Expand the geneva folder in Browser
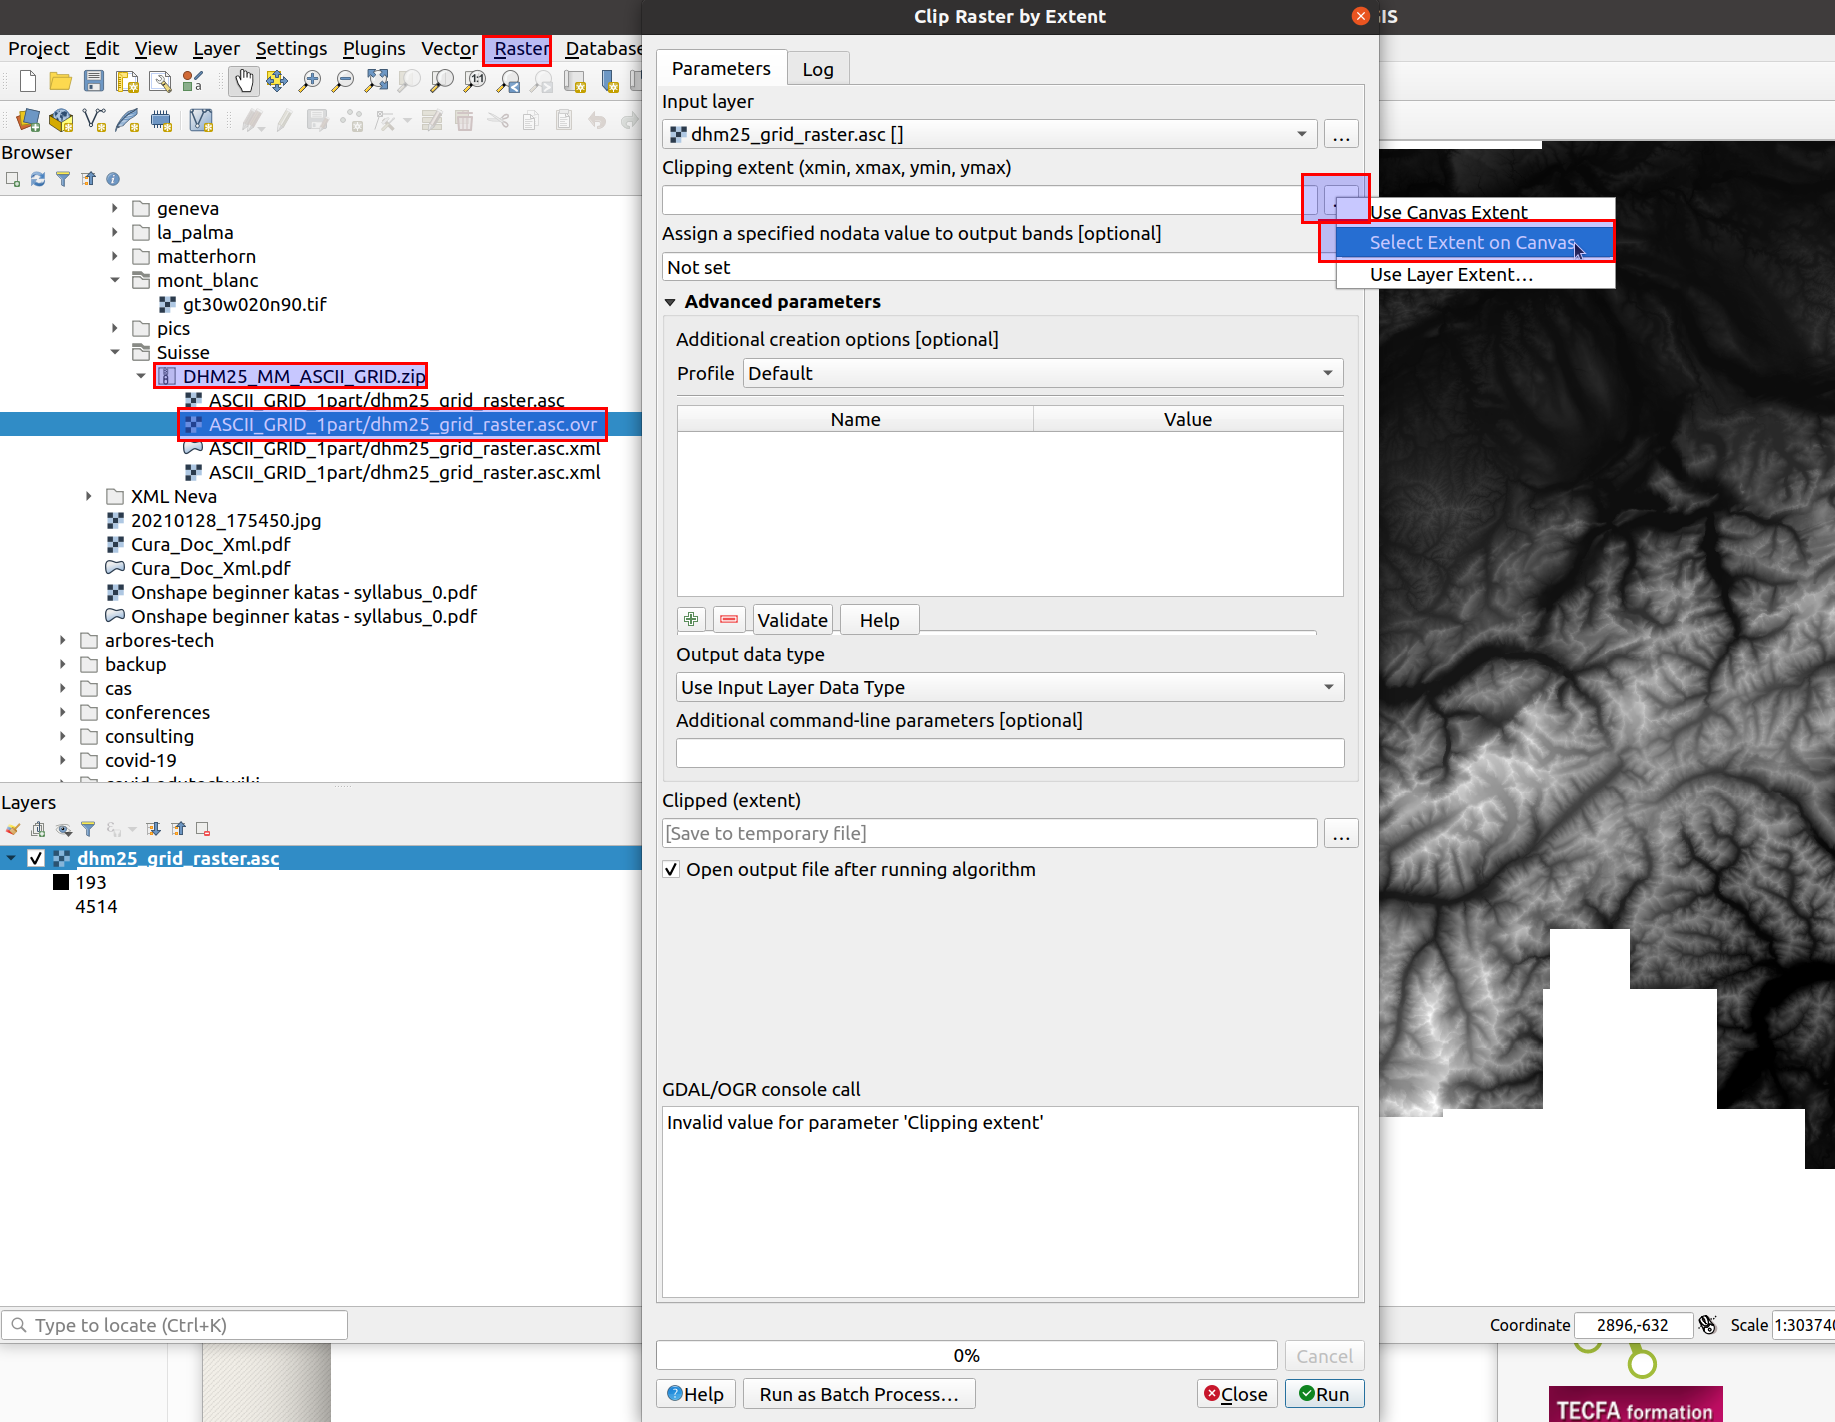1835x1422 pixels. coord(114,209)
